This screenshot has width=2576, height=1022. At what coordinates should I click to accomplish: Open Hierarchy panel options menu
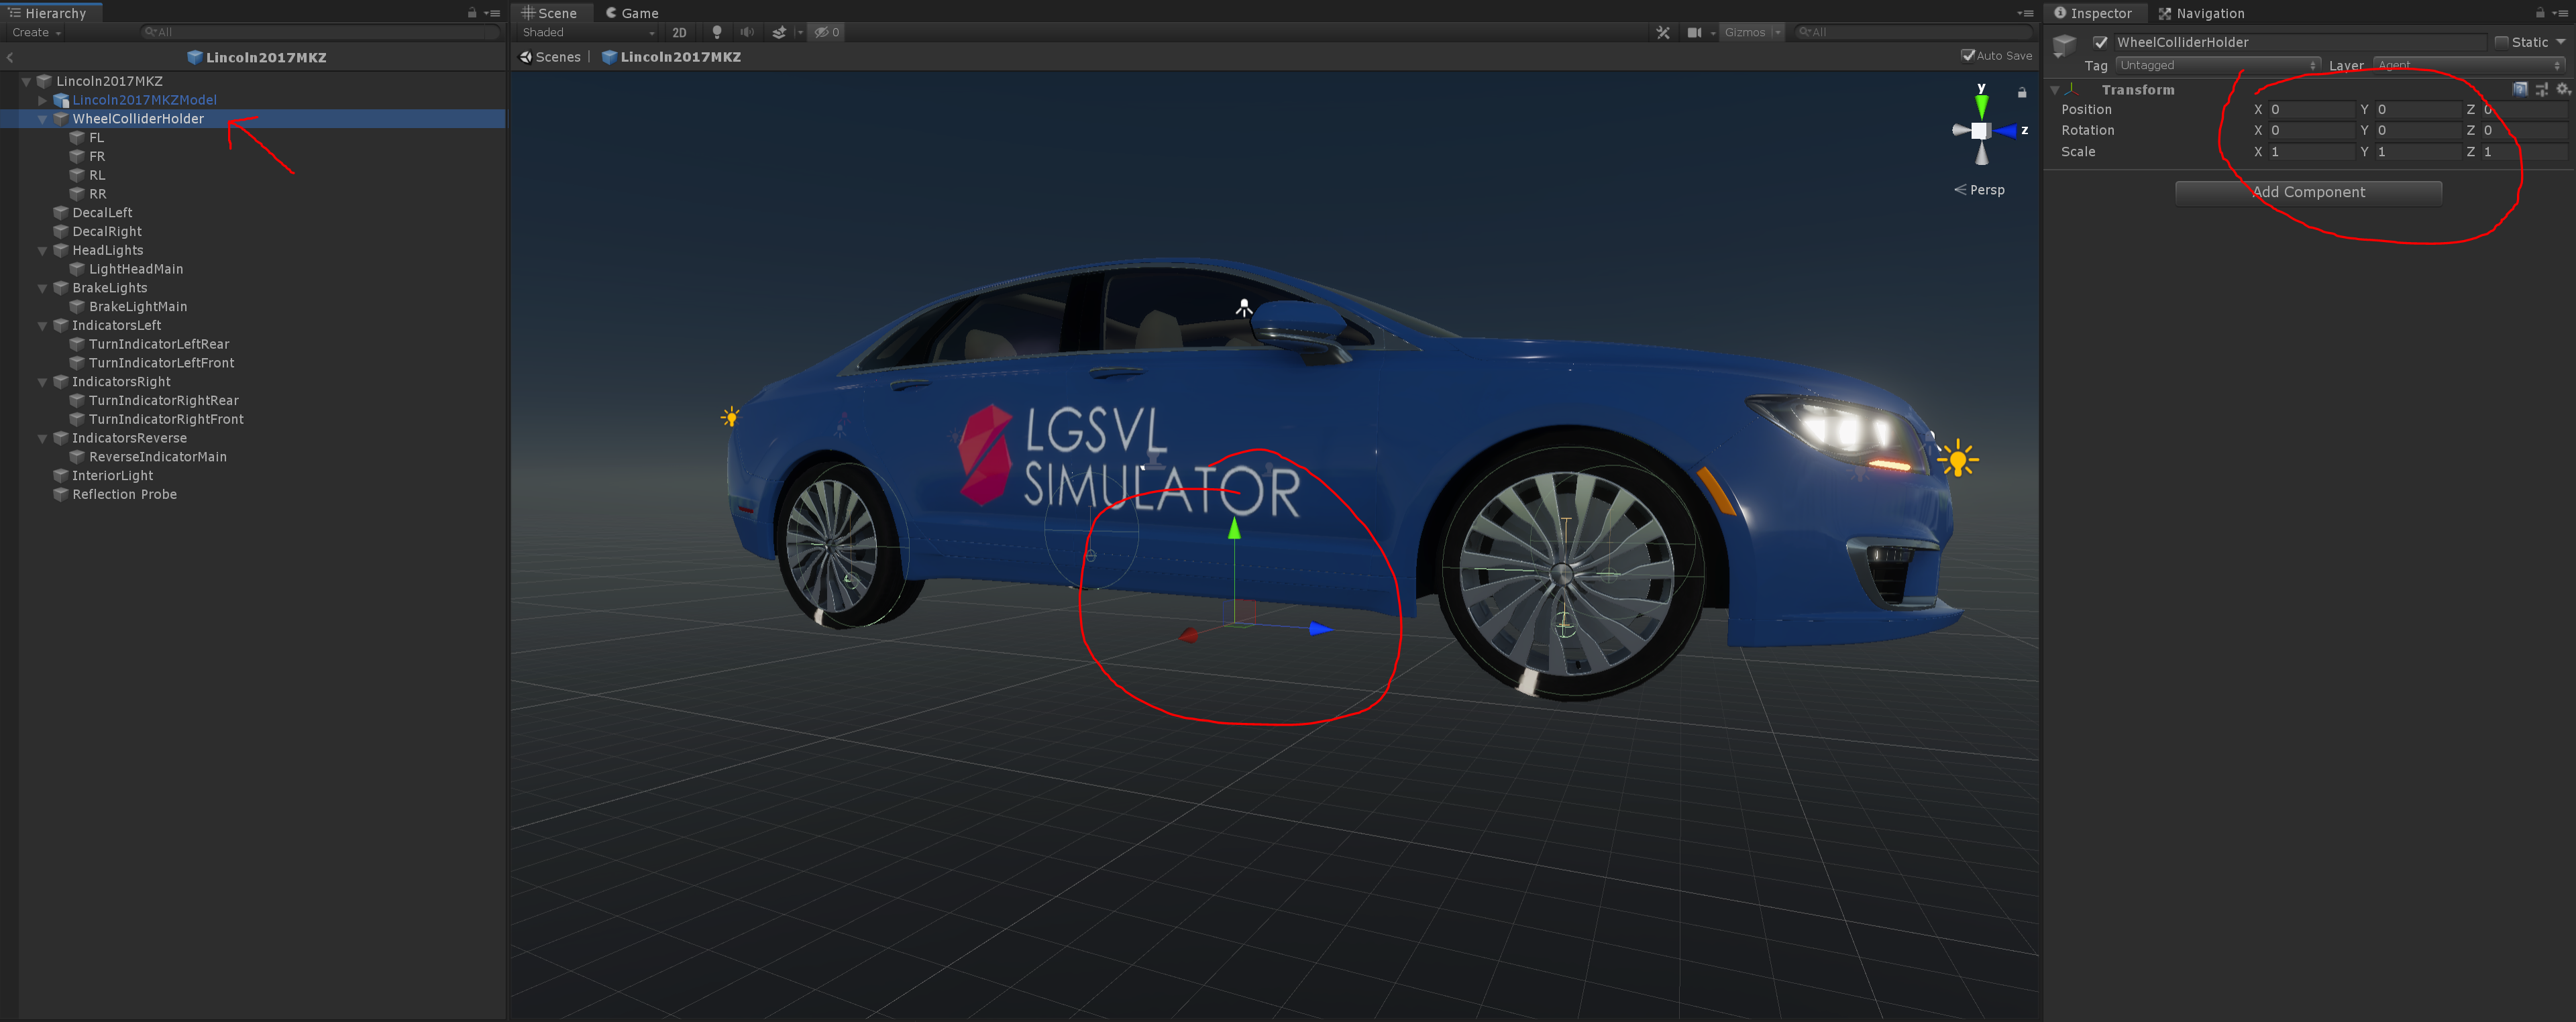tap(492, 13)
